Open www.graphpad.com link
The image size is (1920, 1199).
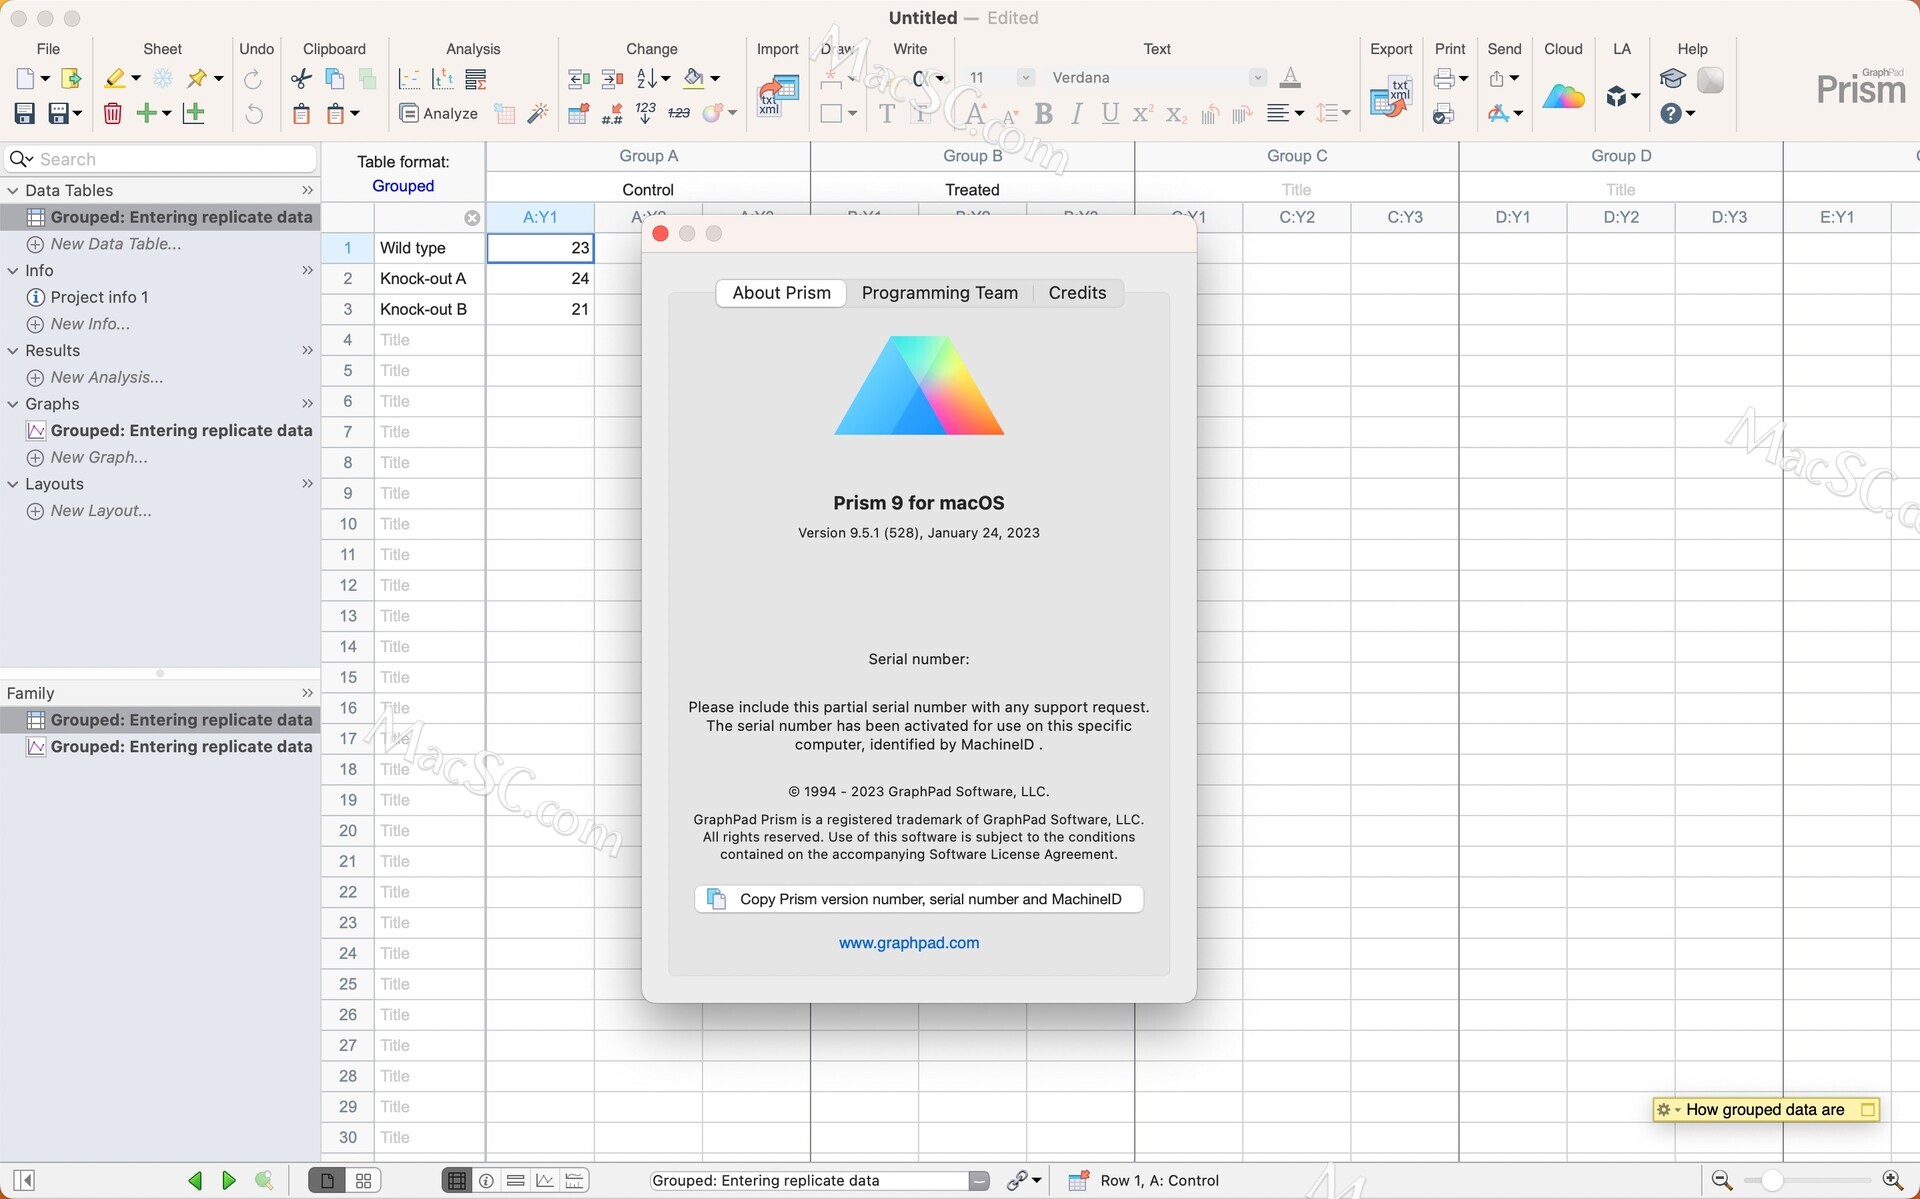[x=908, y=943]
